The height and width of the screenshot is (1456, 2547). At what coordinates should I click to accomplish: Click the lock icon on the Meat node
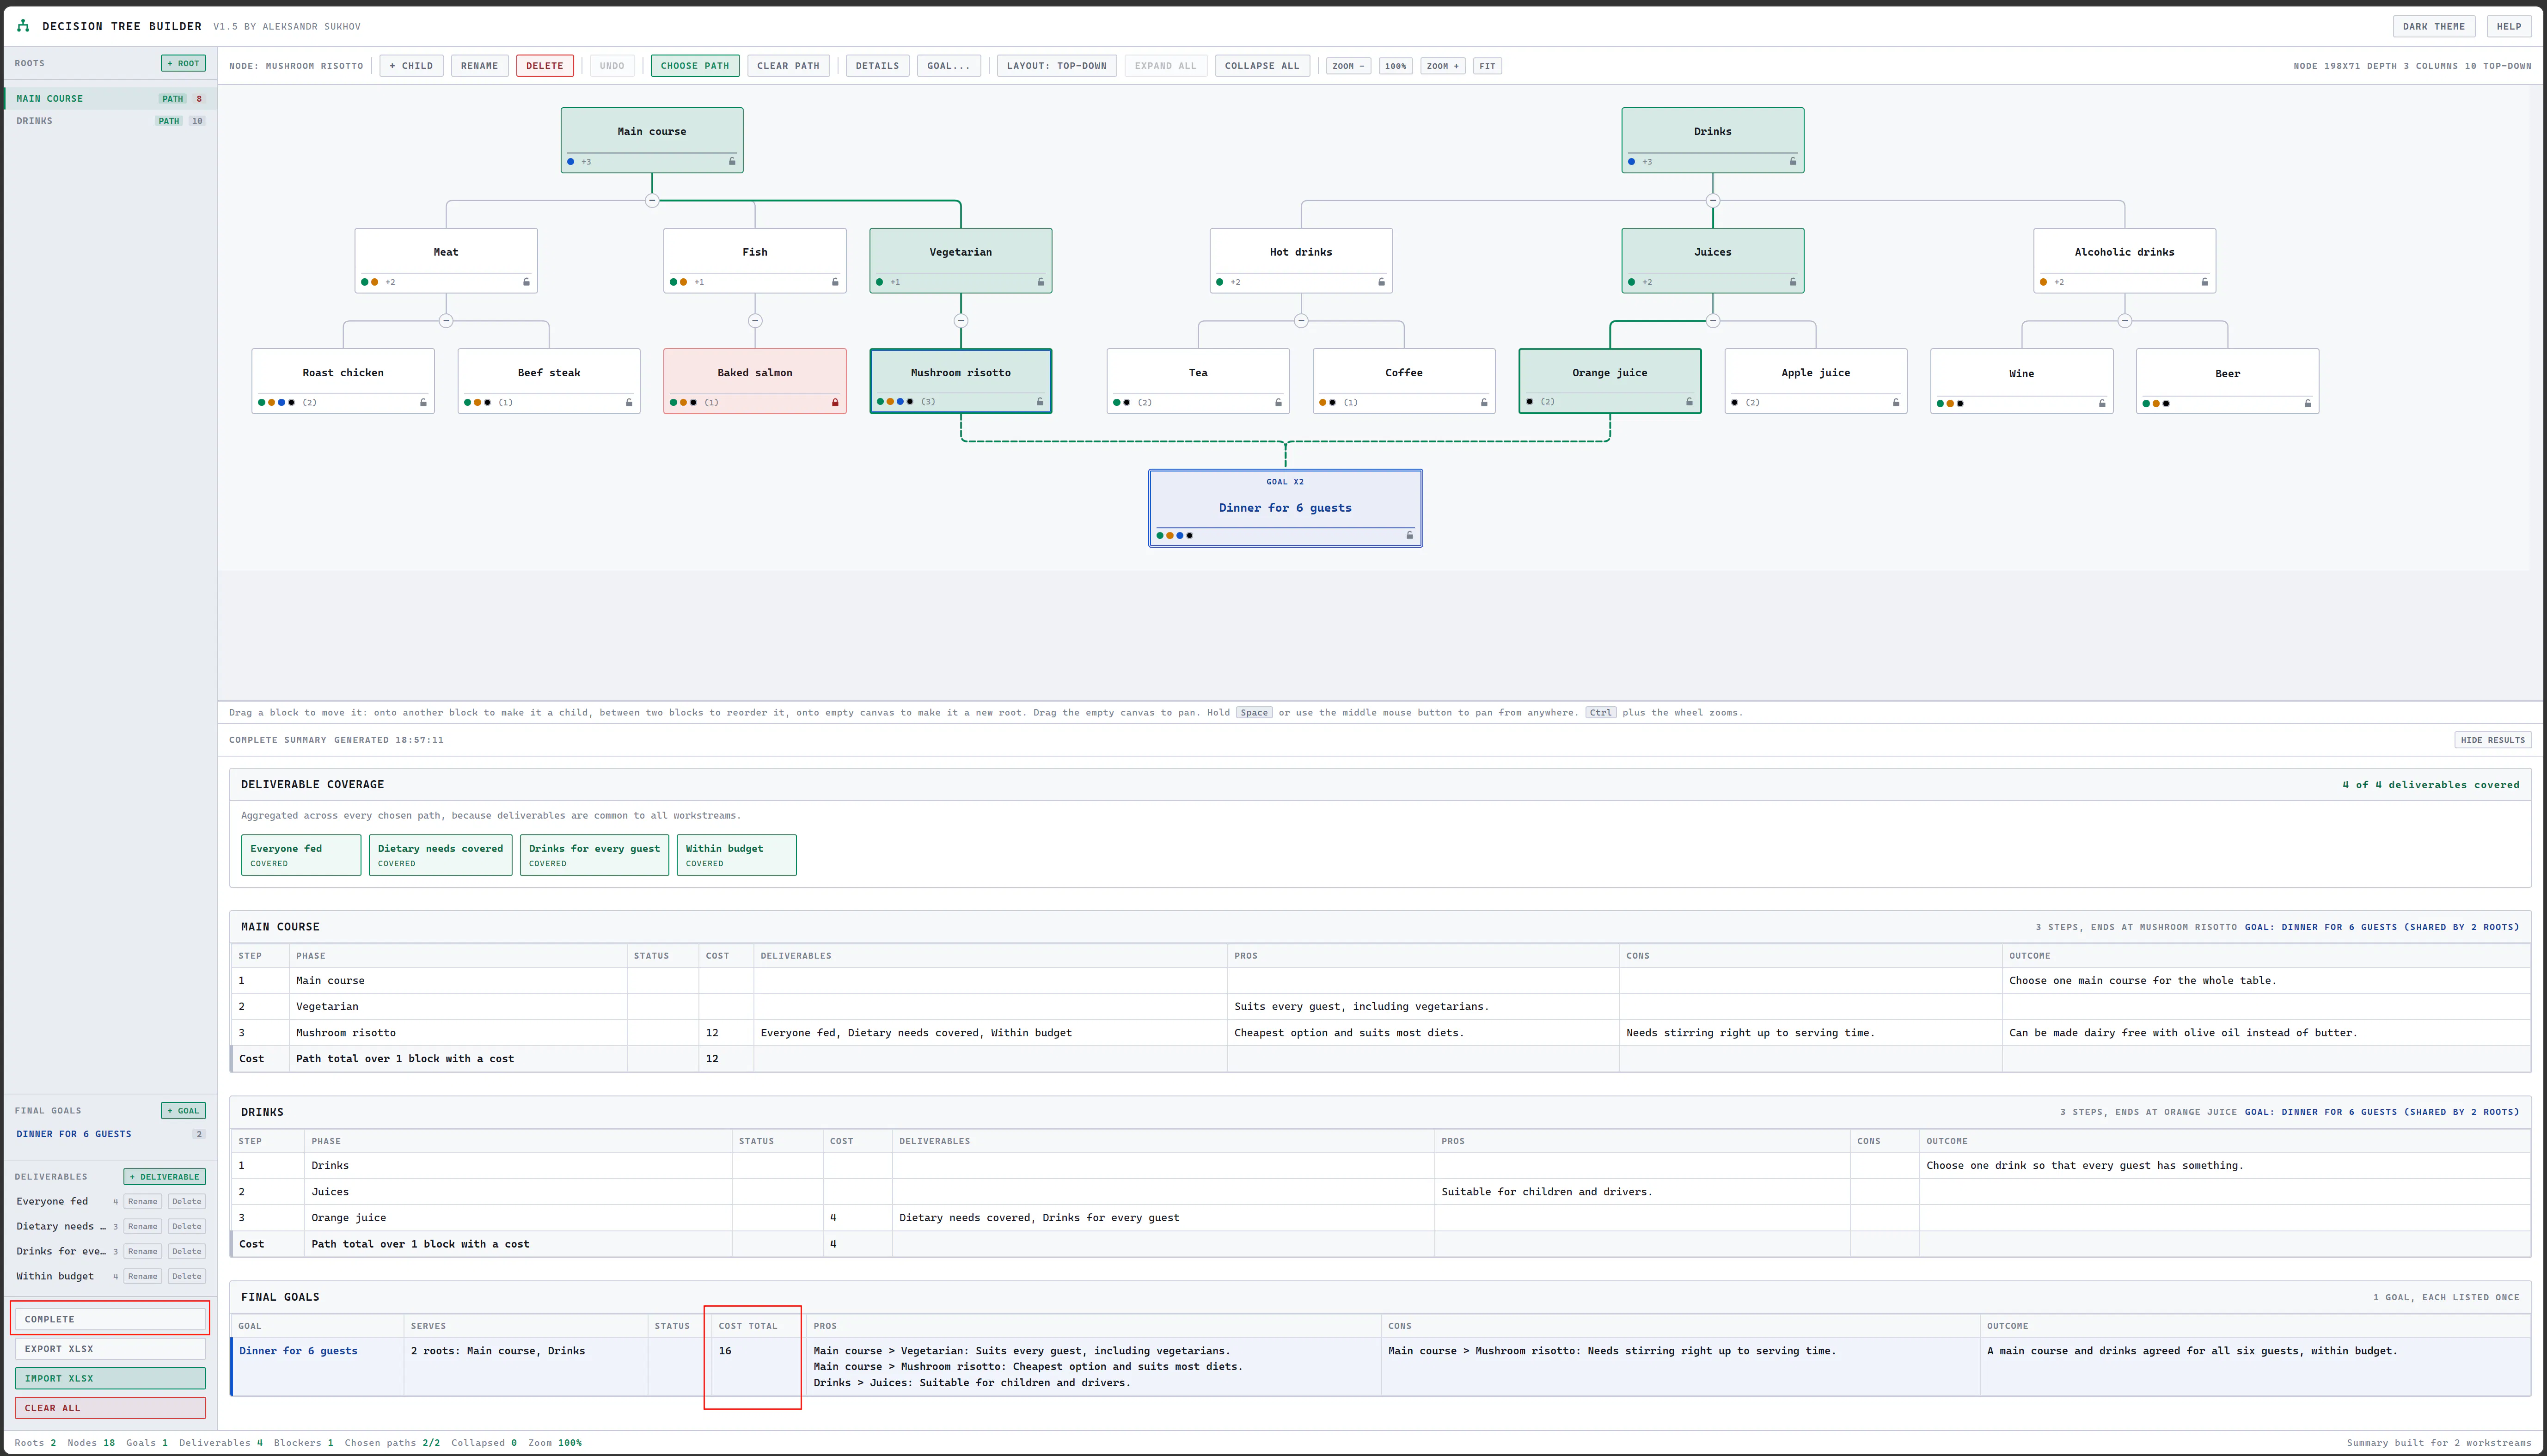pyautogui.click(x=526, y=282)
